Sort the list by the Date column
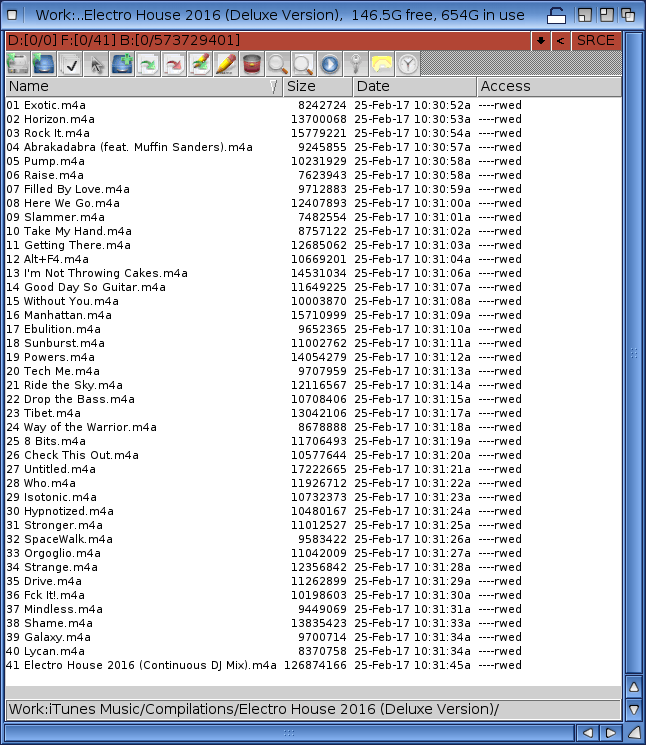Screen dimensions: 646x745 [x=415, y=86]
